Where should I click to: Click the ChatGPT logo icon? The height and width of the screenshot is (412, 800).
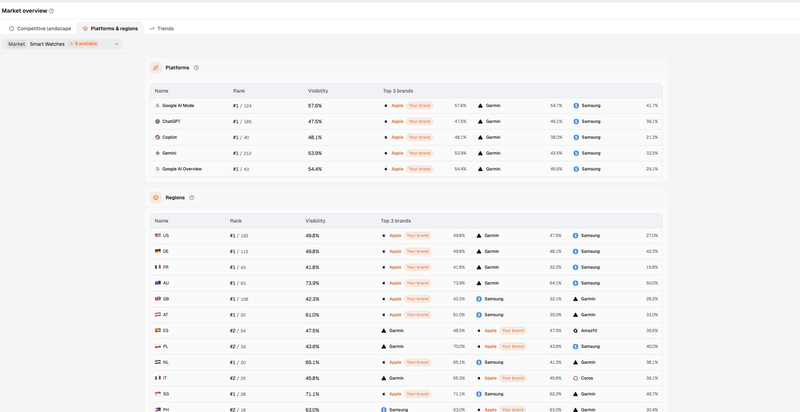pyautogui.click(x=158, y=121)
